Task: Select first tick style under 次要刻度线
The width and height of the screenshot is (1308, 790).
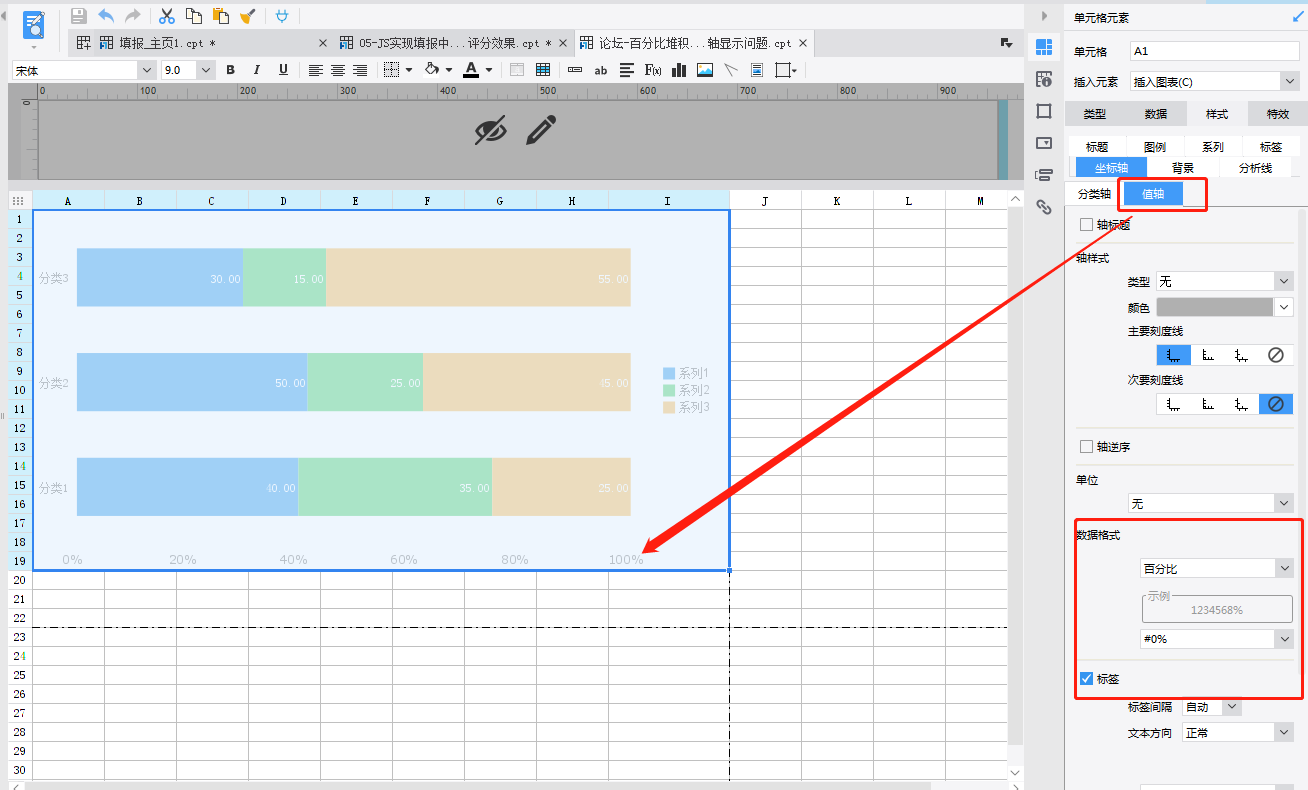Action: 1174,404
